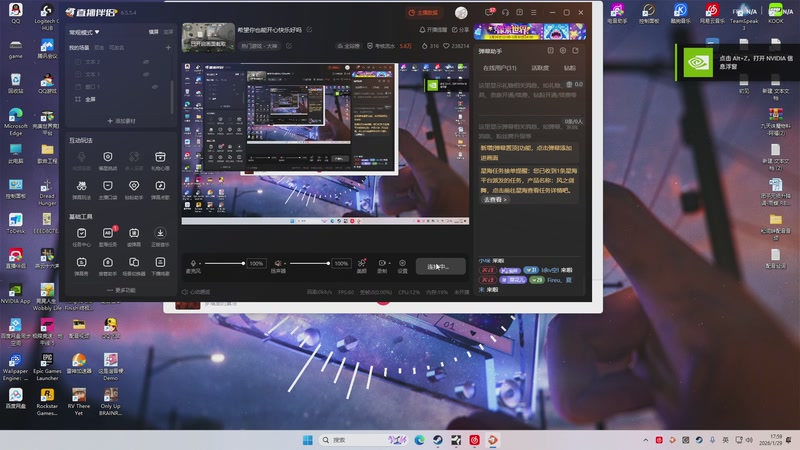Open the 主播口袋 feature
800x450 pixels.
(108, 189)
